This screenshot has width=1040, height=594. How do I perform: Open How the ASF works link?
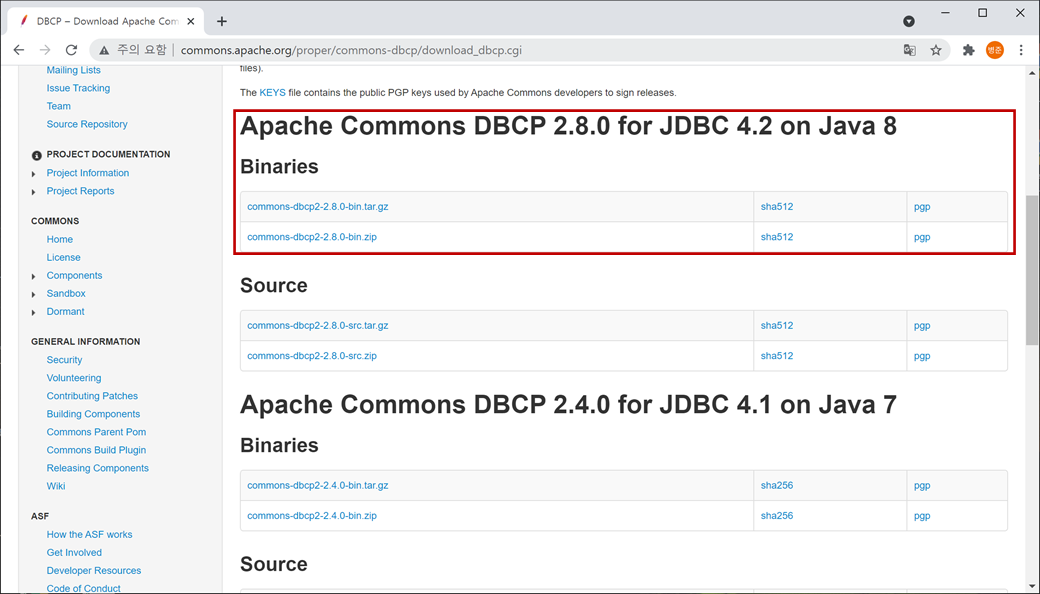click(x=90, y=534)
